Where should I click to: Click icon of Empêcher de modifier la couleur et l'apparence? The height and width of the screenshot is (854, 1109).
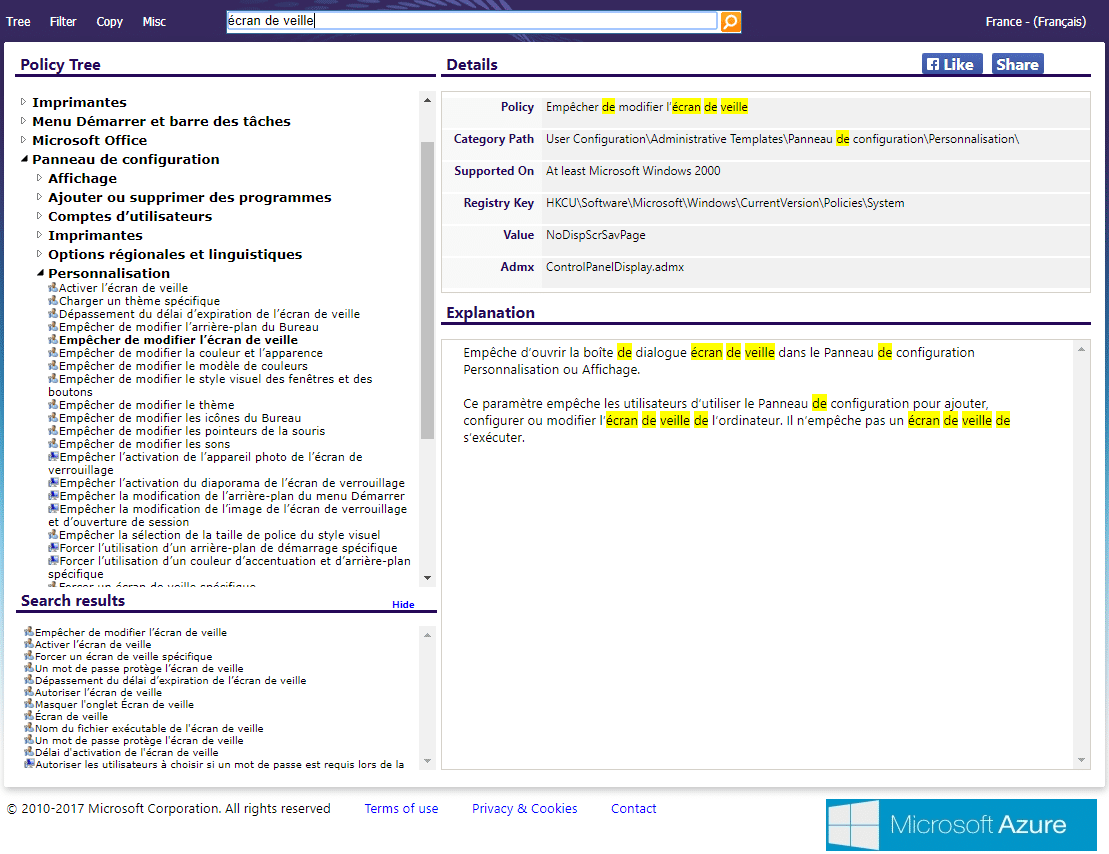point(53,352)
